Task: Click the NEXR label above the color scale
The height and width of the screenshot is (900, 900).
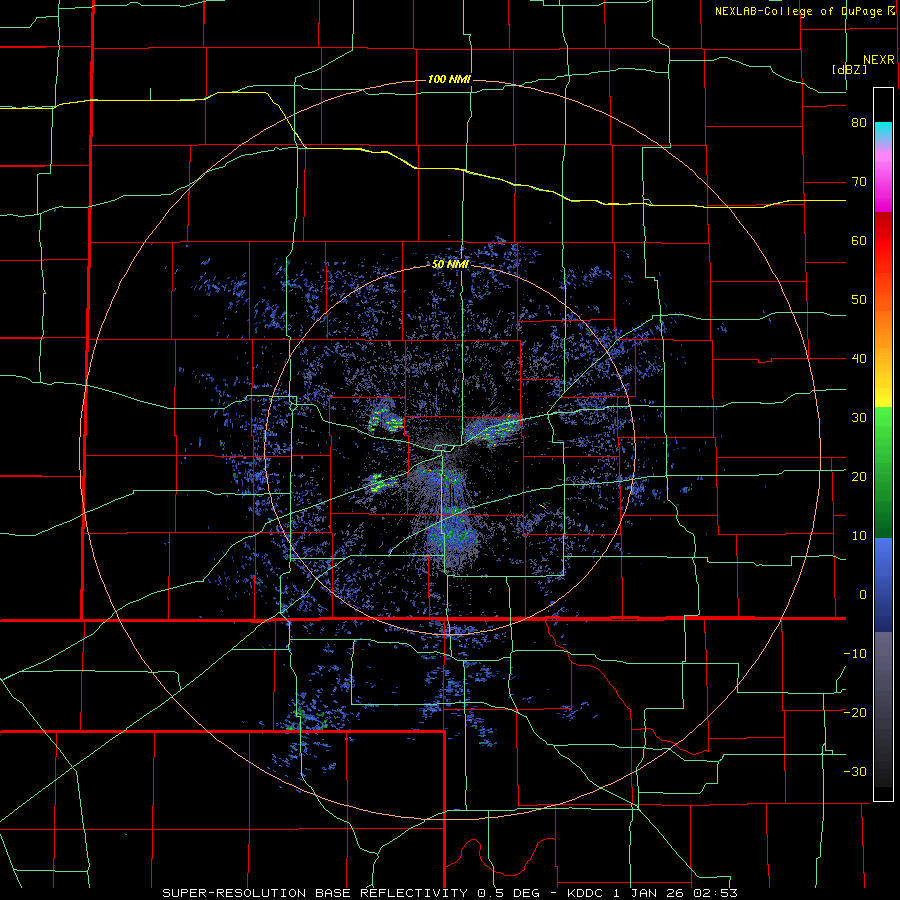Action: coord(878,60)
